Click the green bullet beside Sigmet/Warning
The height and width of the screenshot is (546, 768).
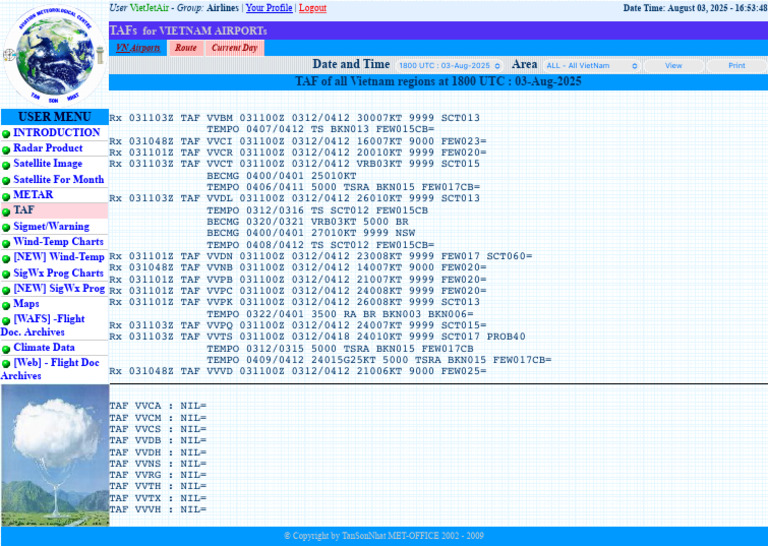click(x=6, y=228)
